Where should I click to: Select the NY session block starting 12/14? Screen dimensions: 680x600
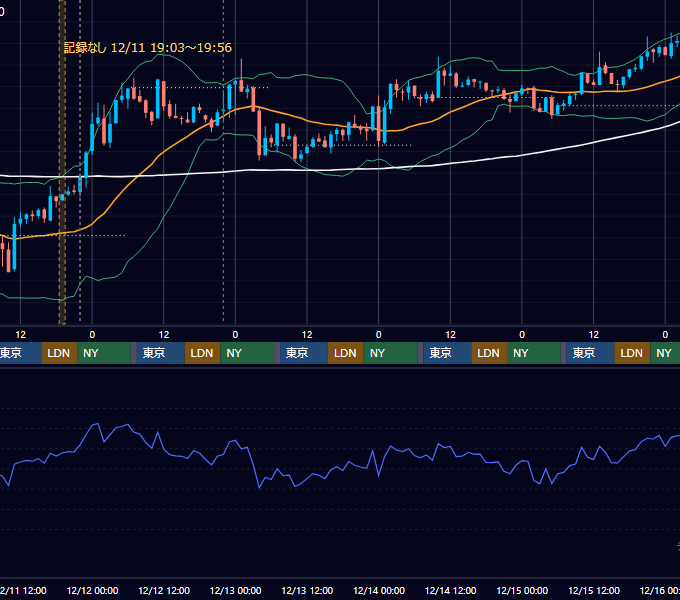(x=534, y=353)
